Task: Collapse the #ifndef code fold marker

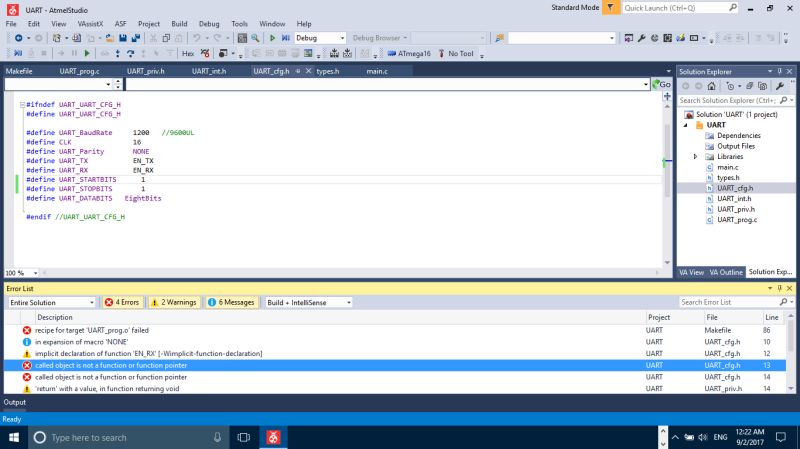Action: tap(22, 105)
